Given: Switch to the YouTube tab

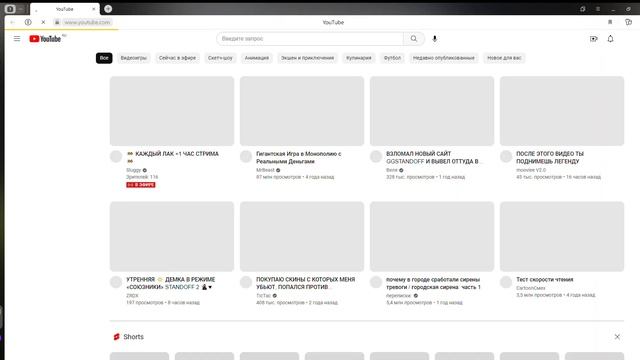Looking at the screenshot, I should point(64,9).
